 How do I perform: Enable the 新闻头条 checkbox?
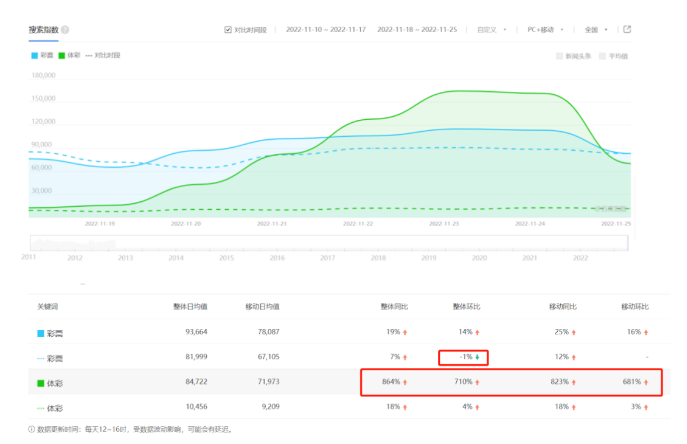560,56
